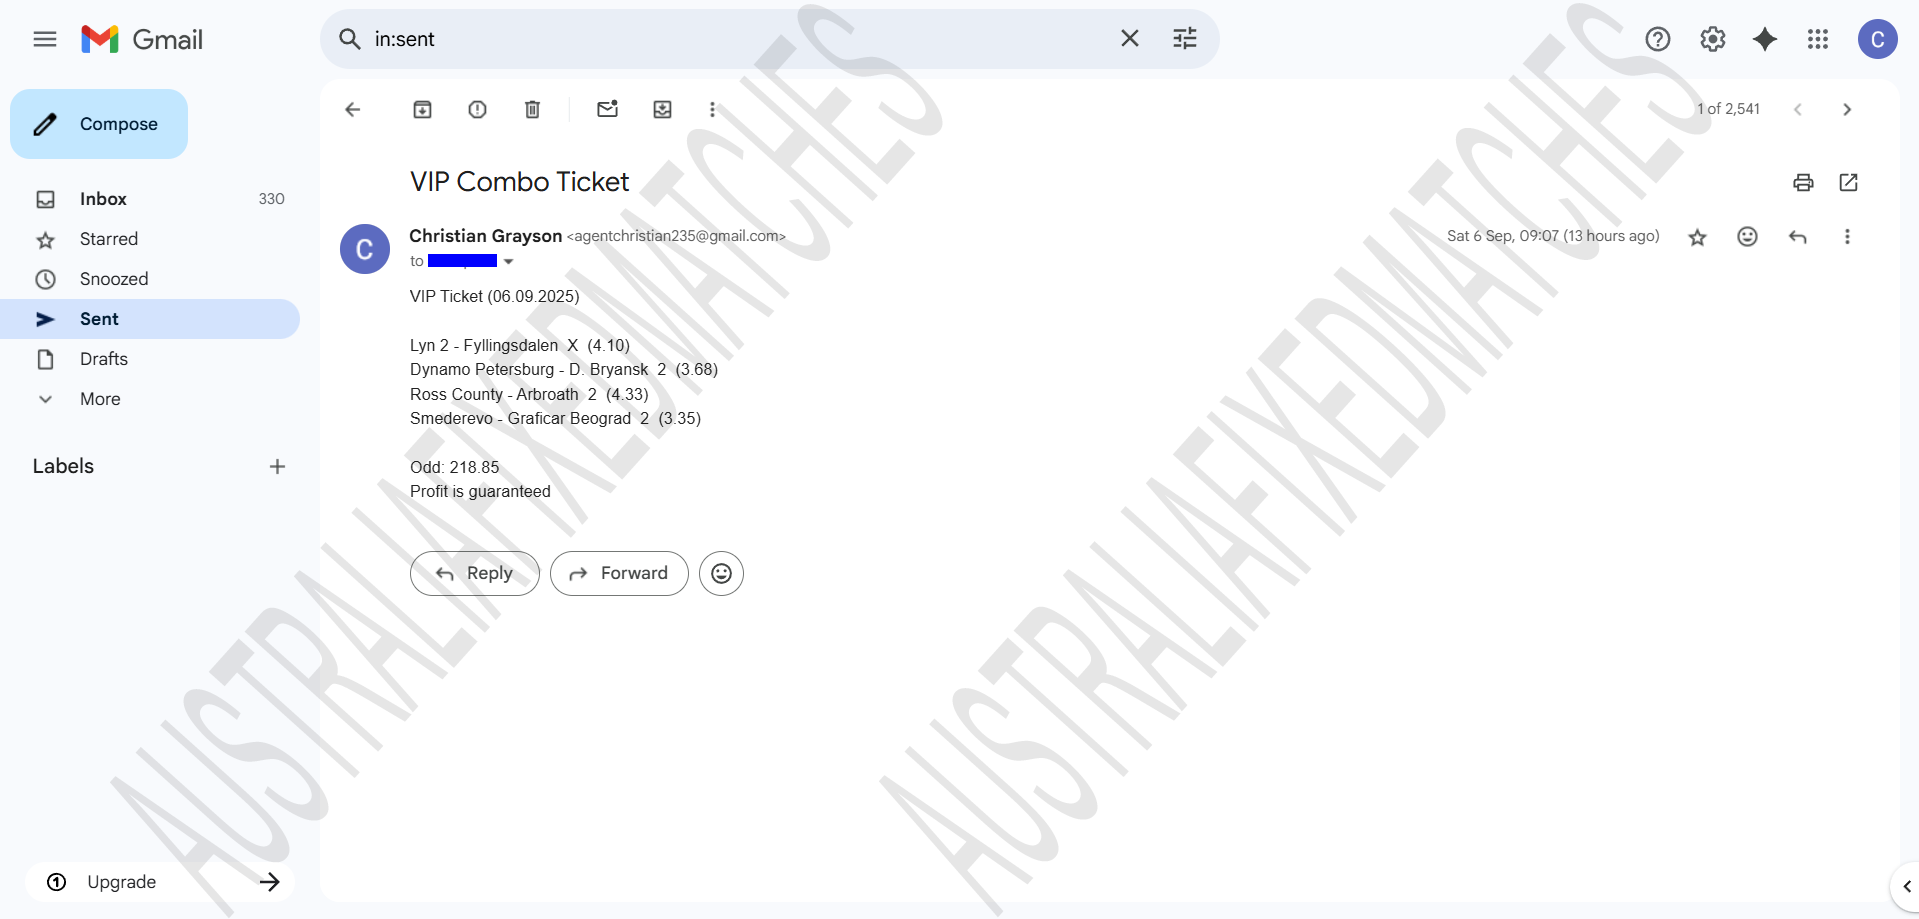Click the Forward button
Screen dimensions: 1919x919
[x=619, y=573]
